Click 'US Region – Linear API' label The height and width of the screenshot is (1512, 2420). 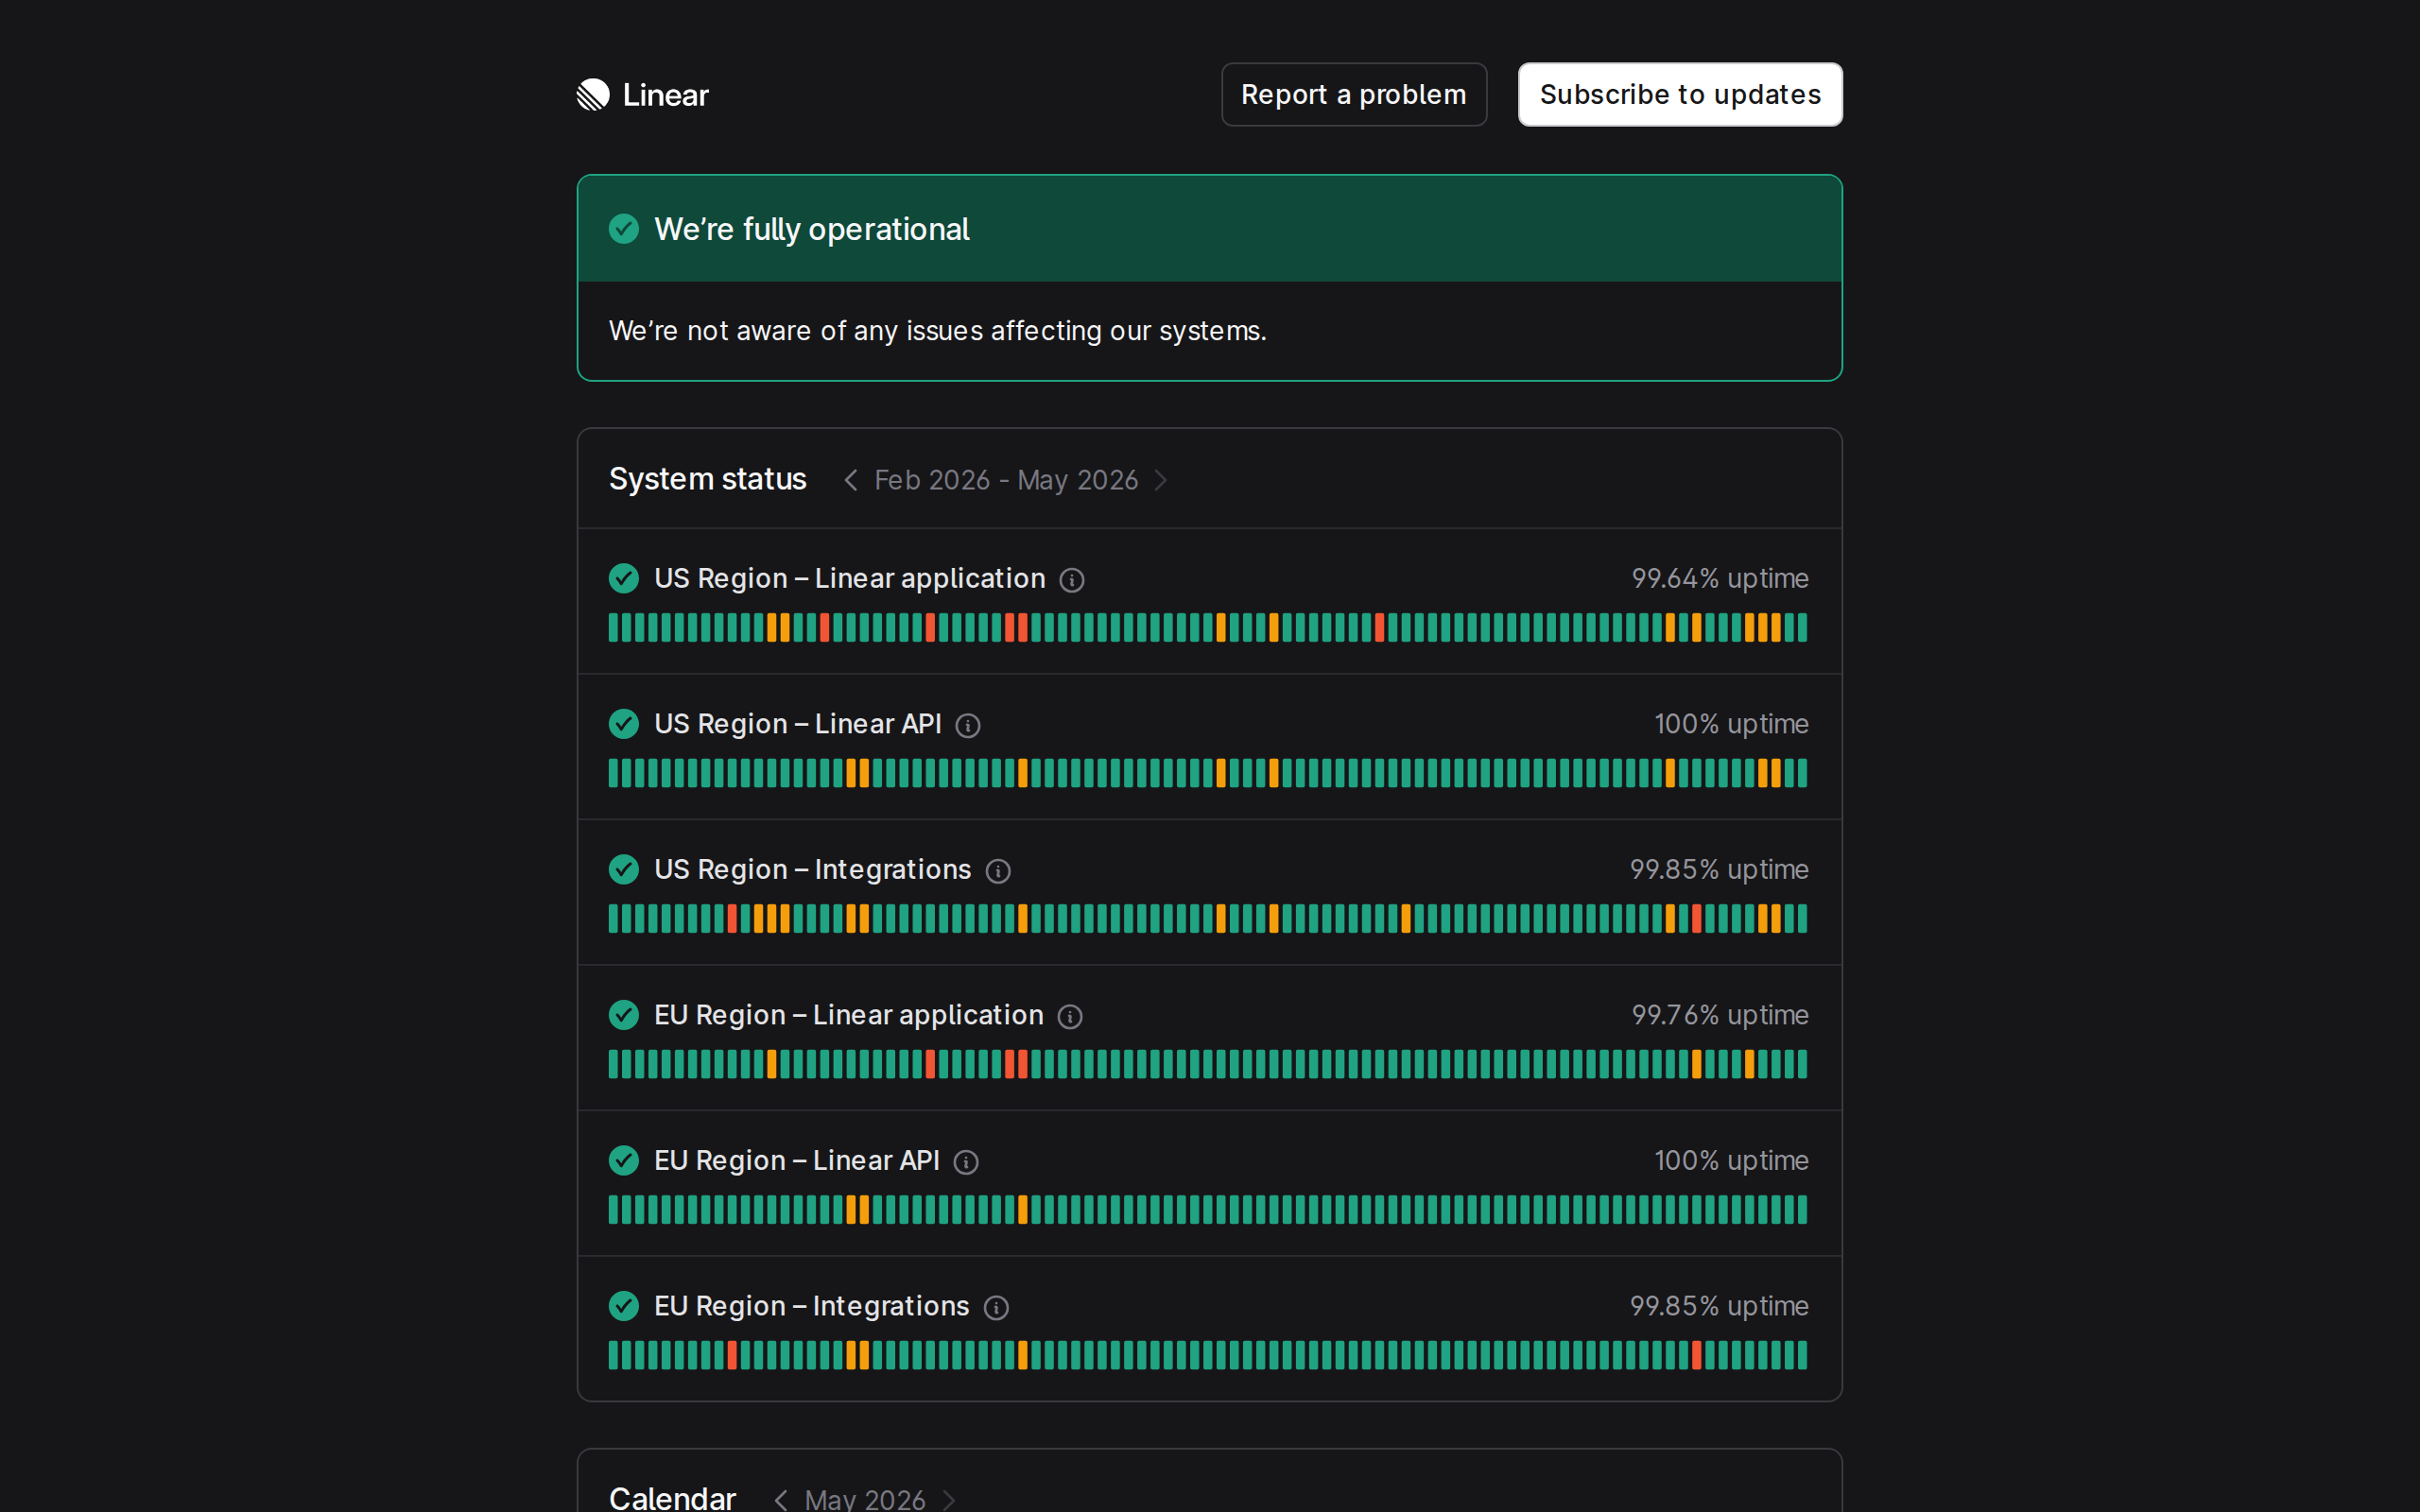pos(797,724)
